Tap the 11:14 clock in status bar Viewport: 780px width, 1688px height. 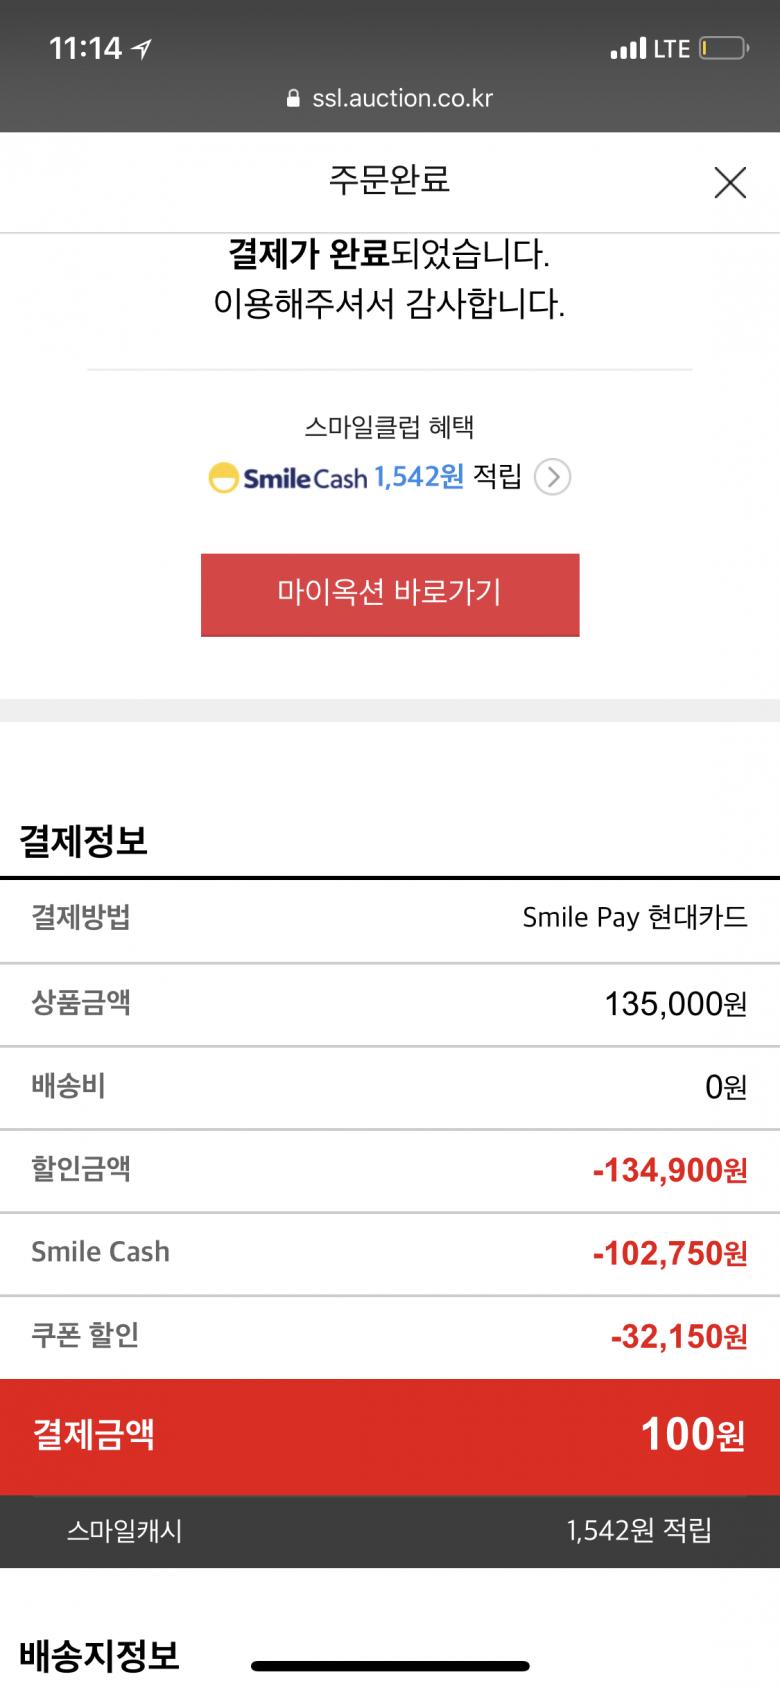point(85,48)
